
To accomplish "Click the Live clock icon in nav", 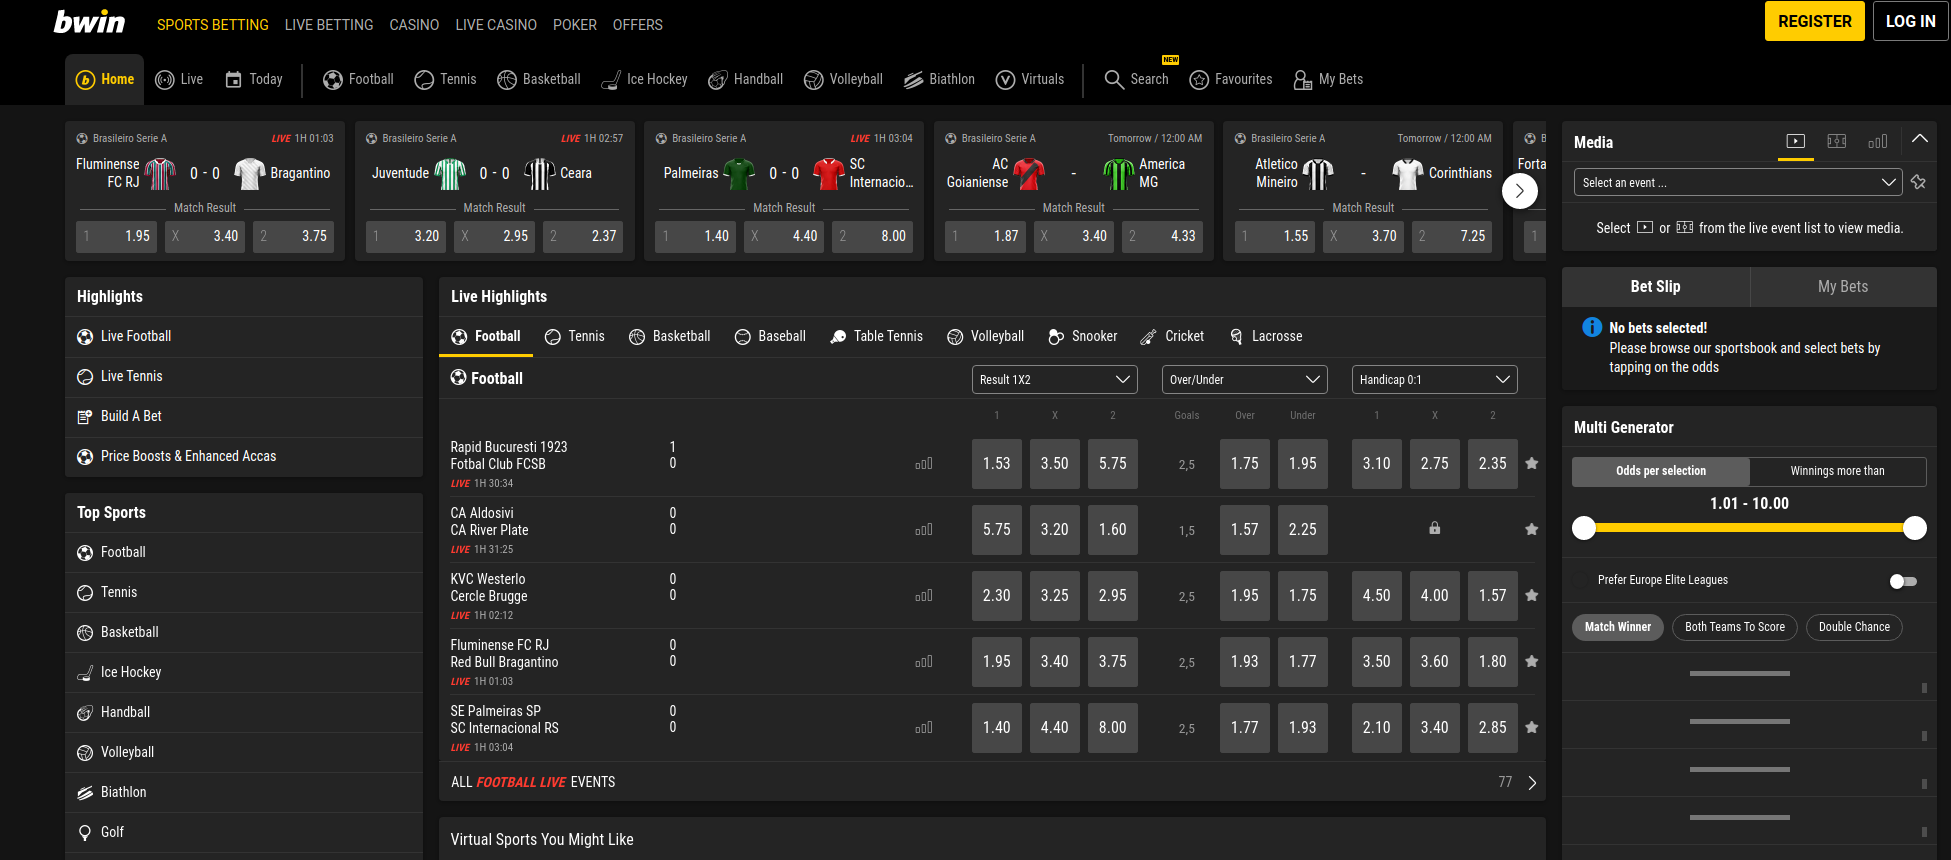I will 164,80.
